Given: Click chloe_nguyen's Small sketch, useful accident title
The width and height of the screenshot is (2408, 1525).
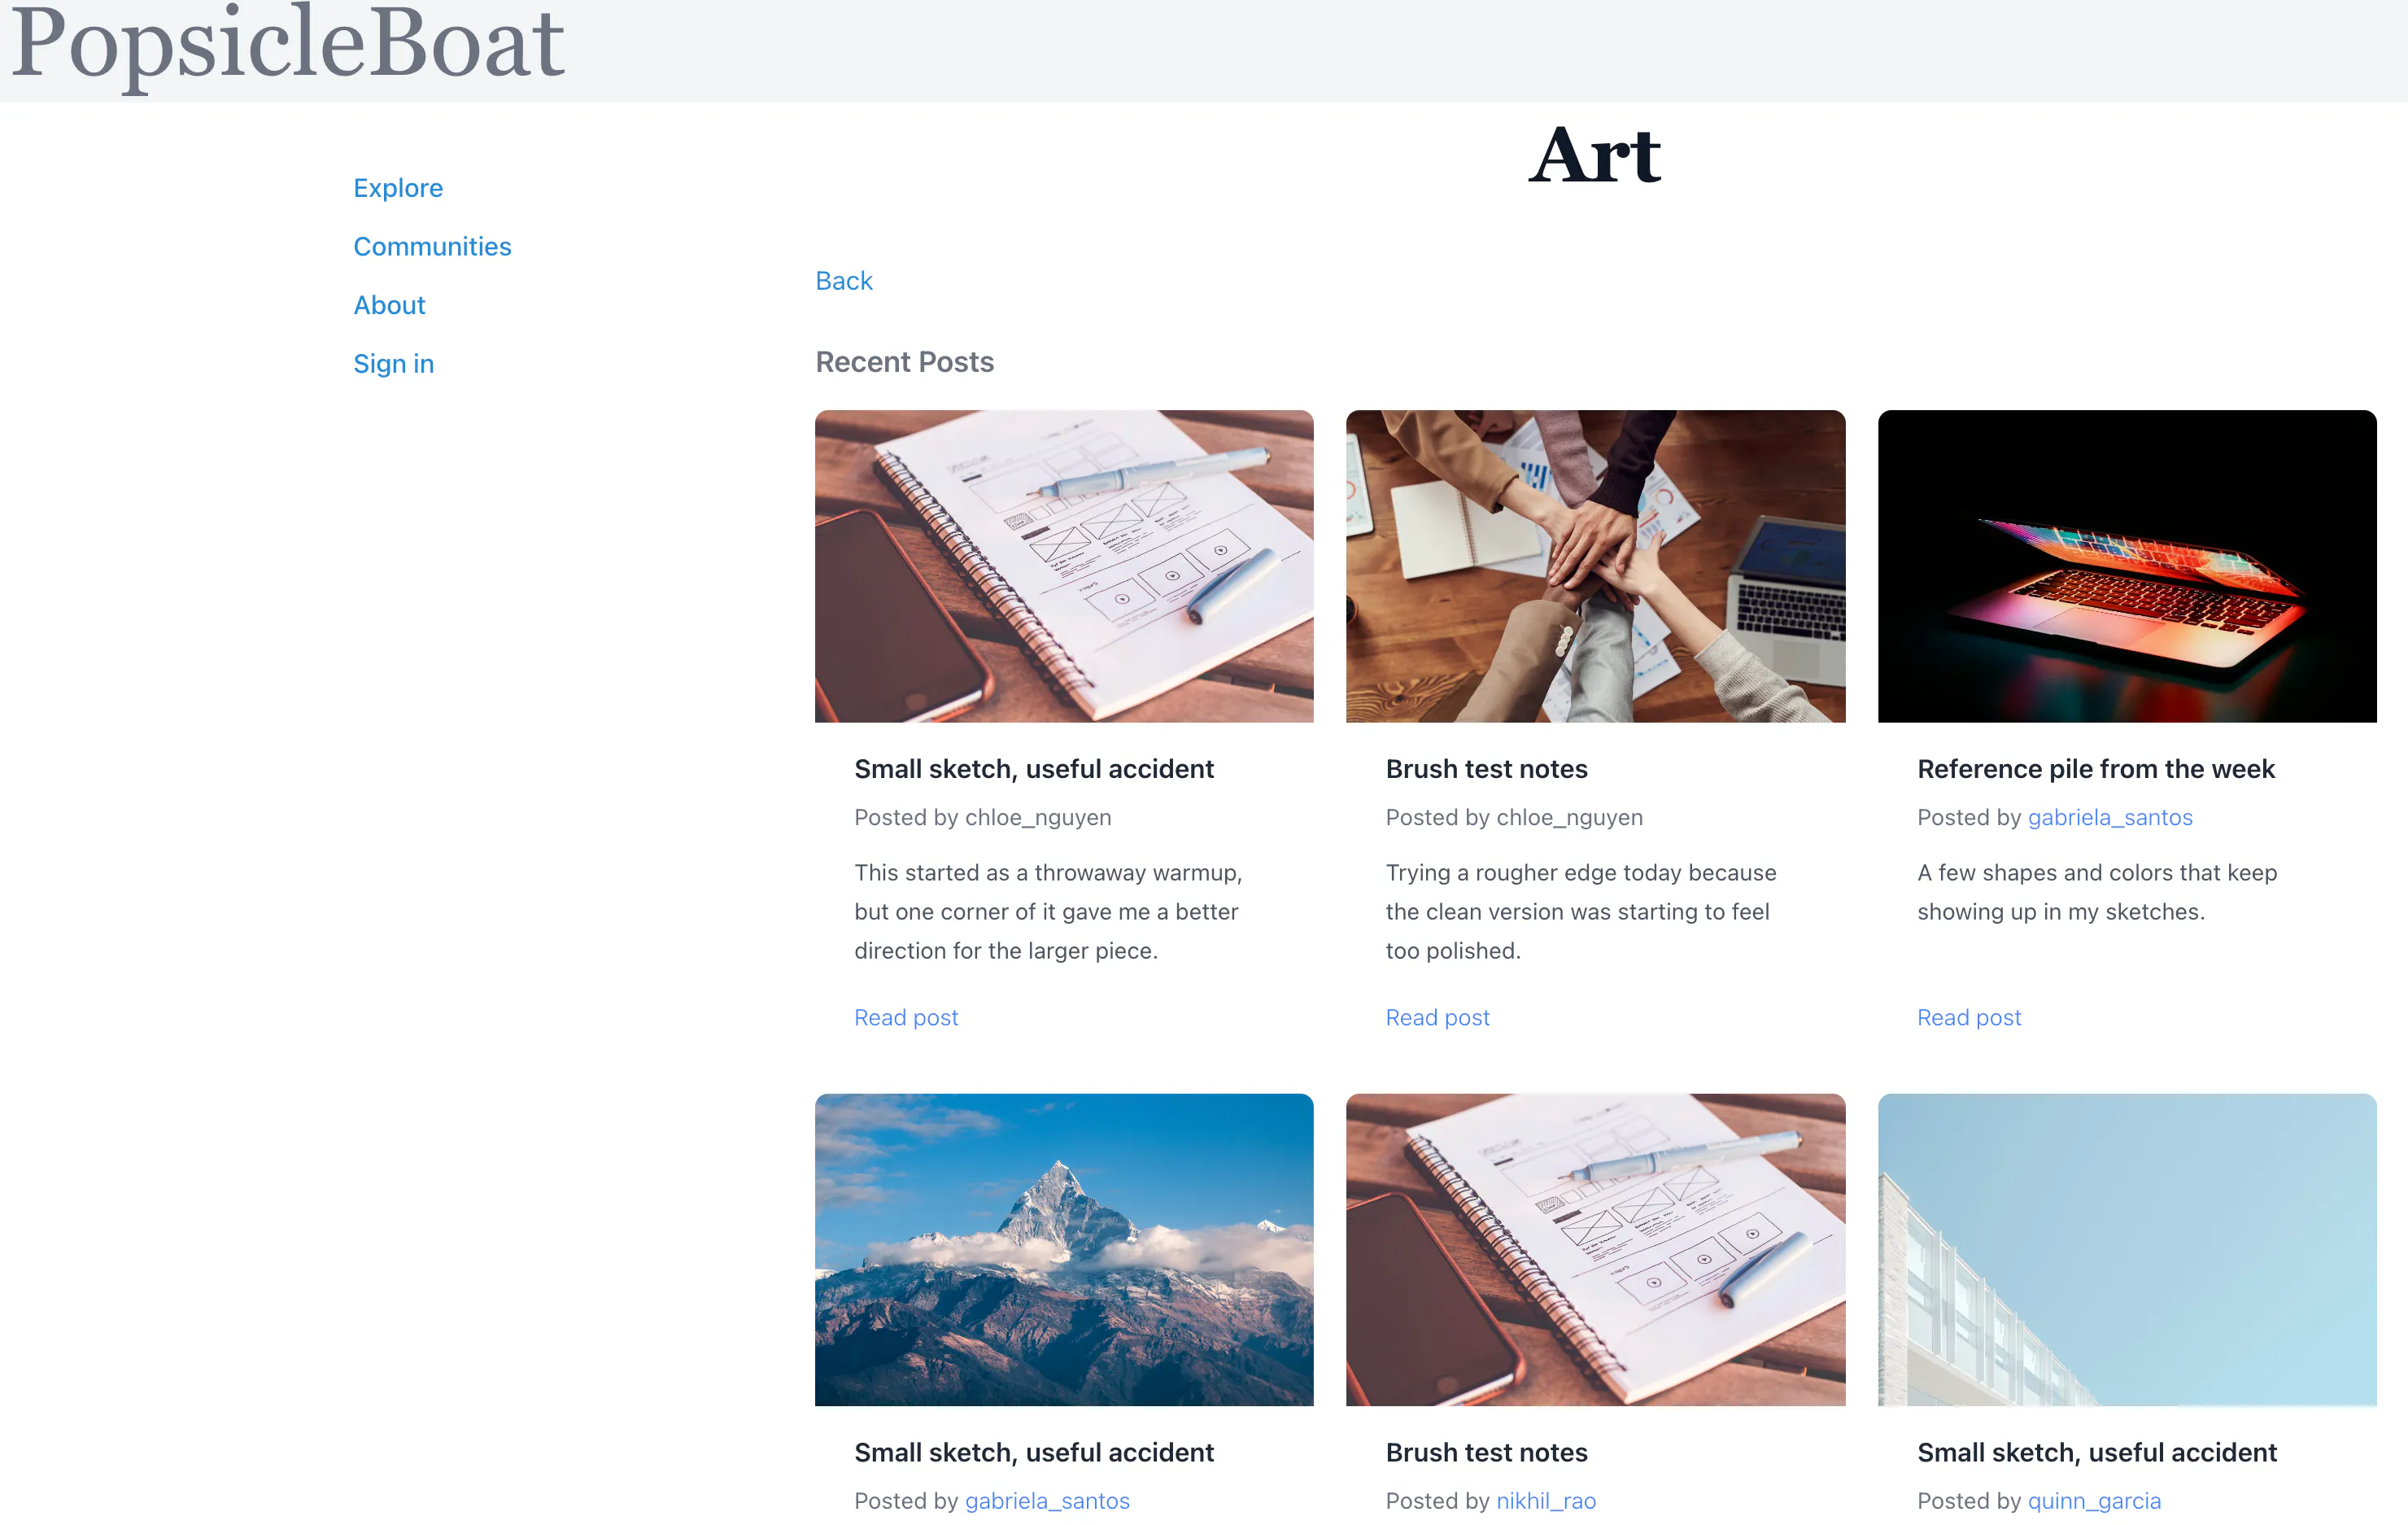Looking at the screenshot, I should click(1034, 768).
